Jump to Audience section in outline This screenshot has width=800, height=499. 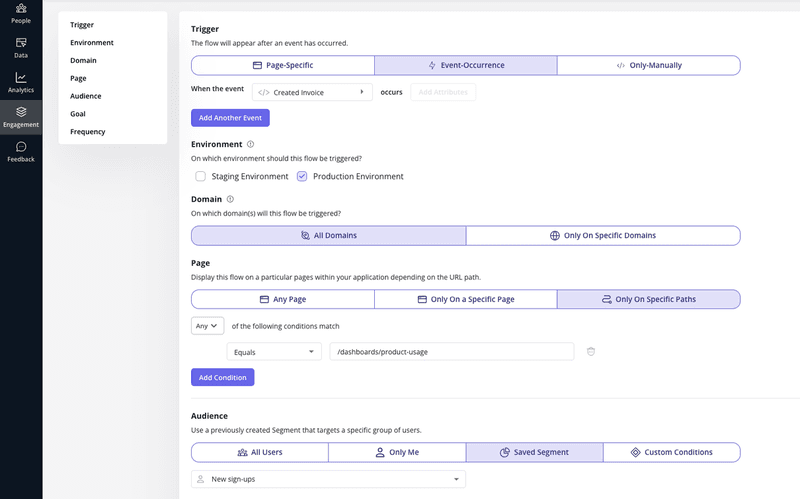pyautogui.click(x=86, y=96)
